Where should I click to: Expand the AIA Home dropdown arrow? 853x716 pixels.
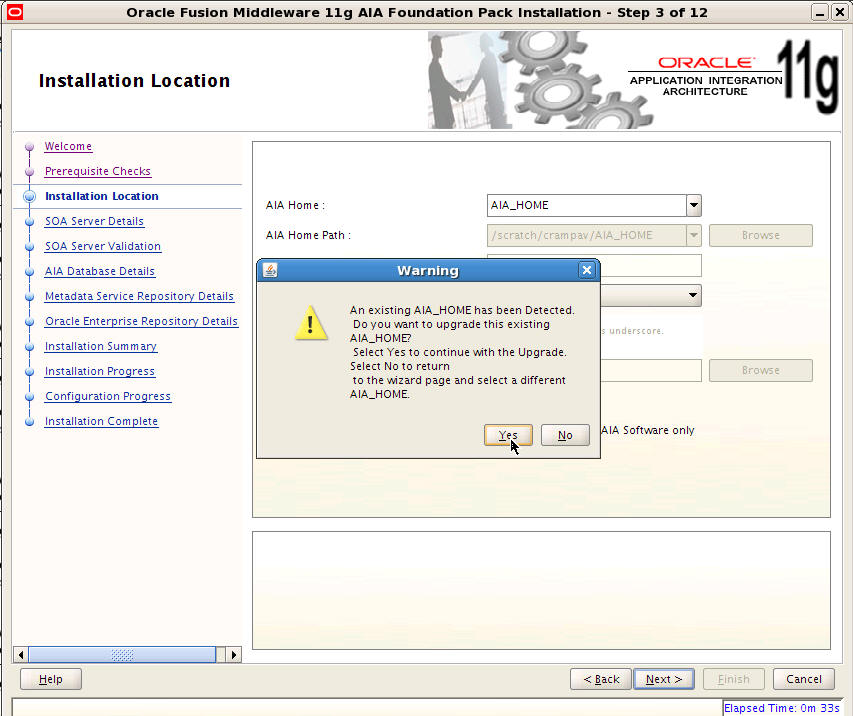click(x=694, y=206)
